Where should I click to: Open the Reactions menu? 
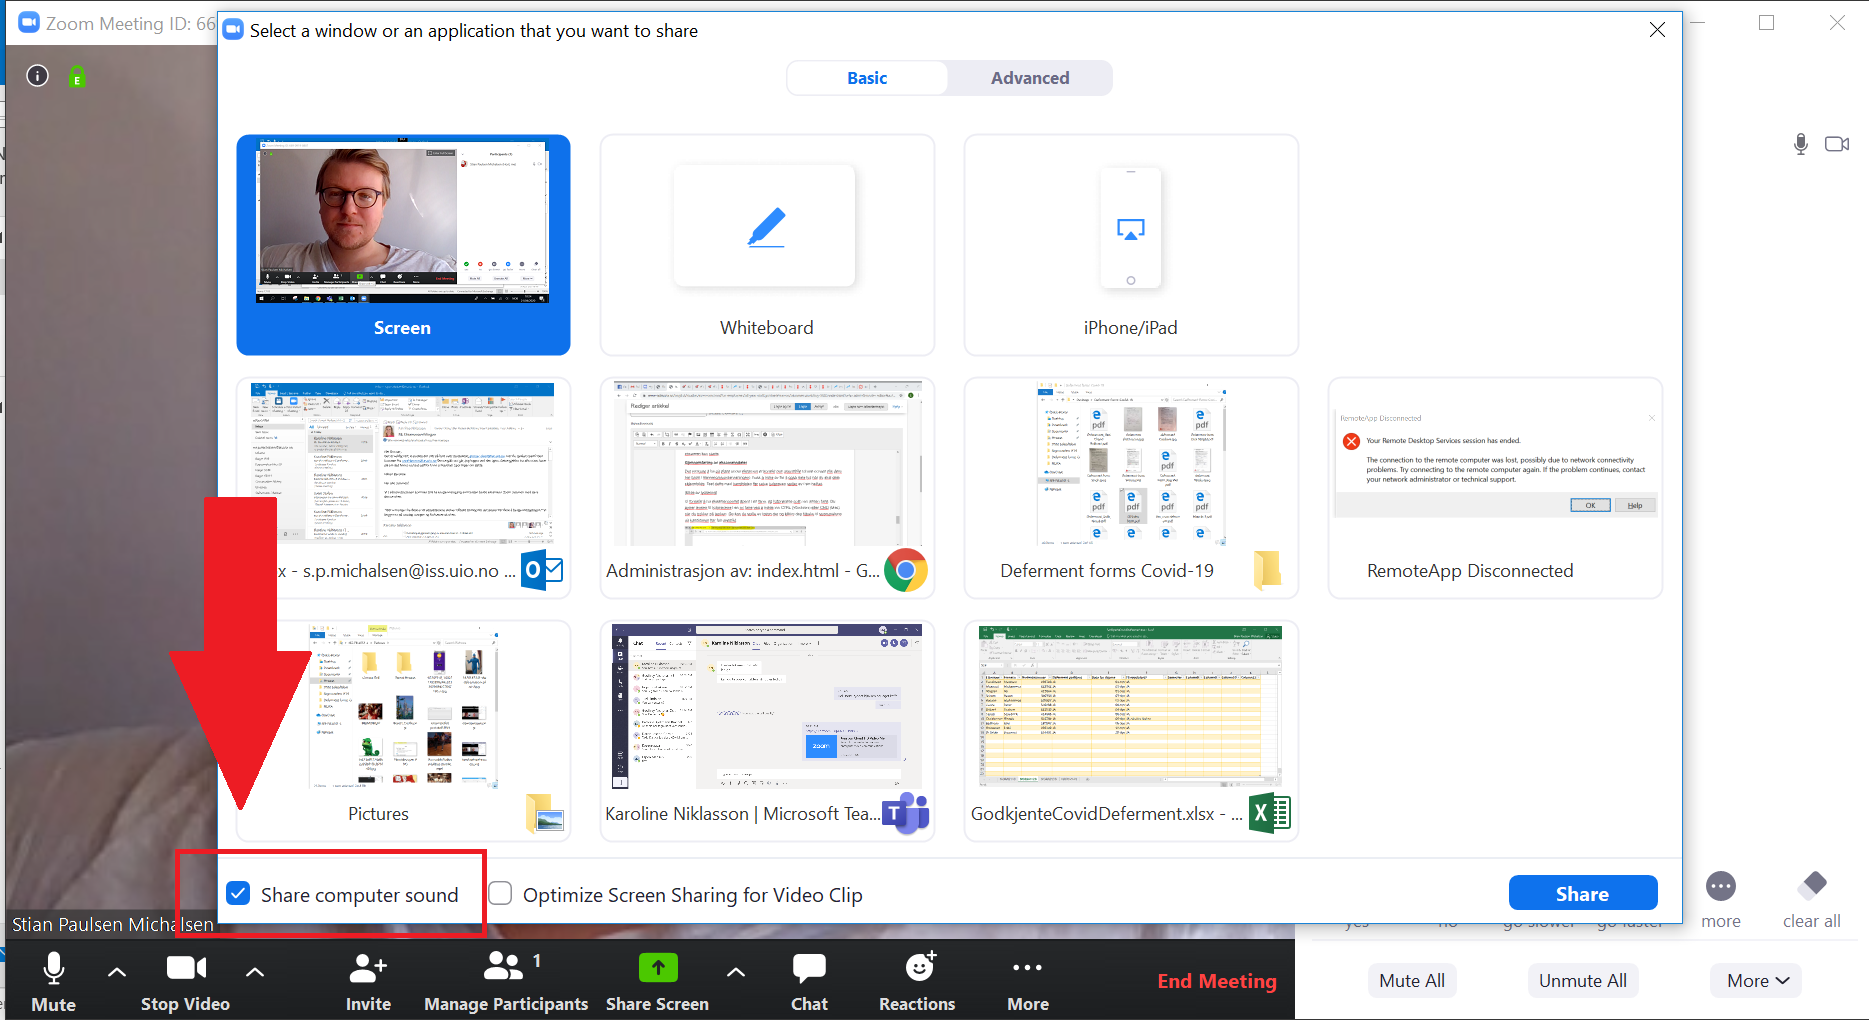point(917,981)
